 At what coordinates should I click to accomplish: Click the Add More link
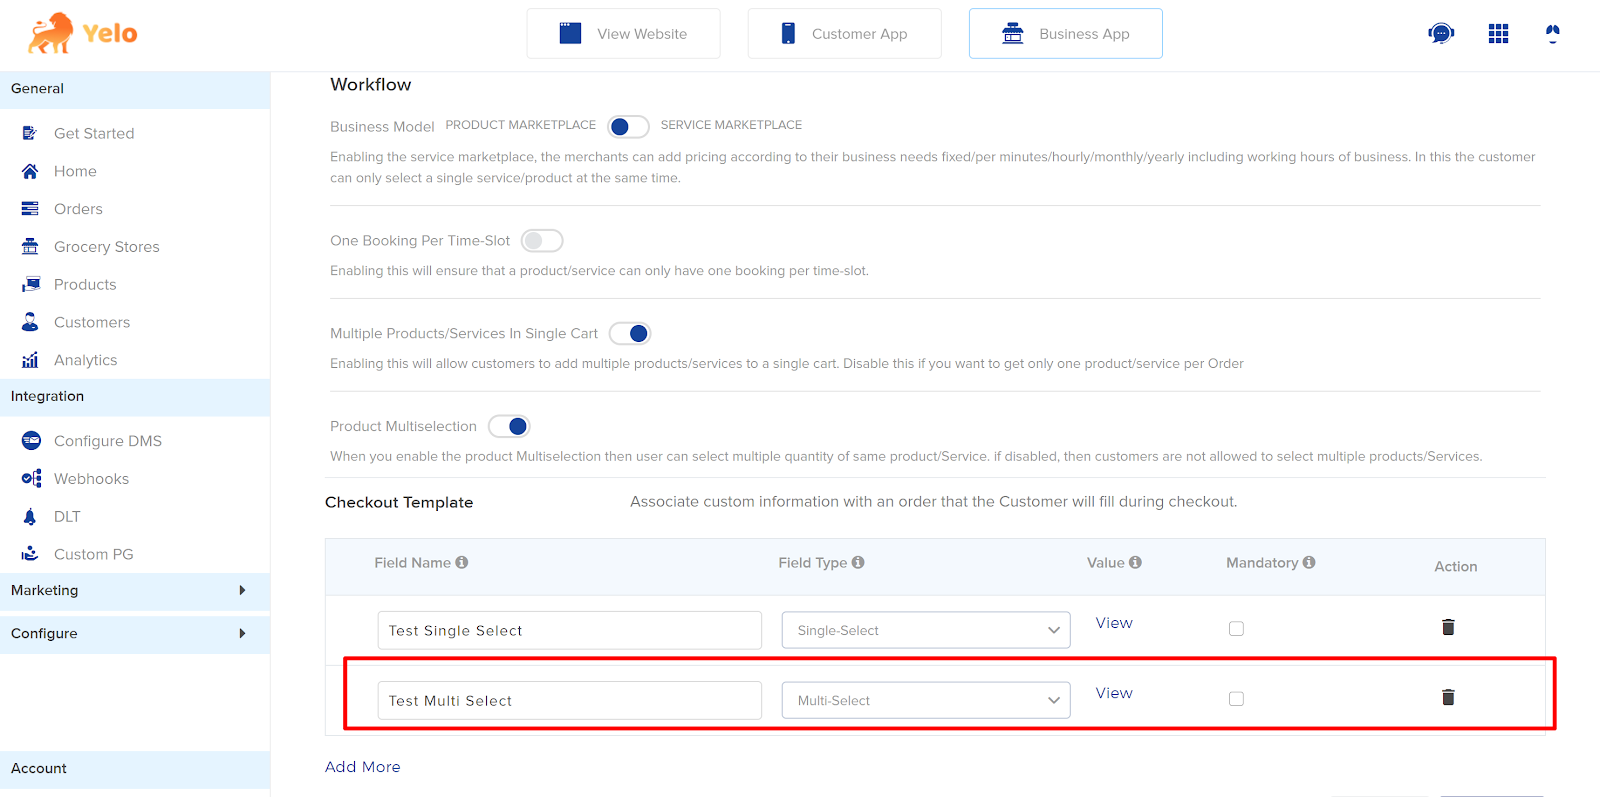(363, 767)
